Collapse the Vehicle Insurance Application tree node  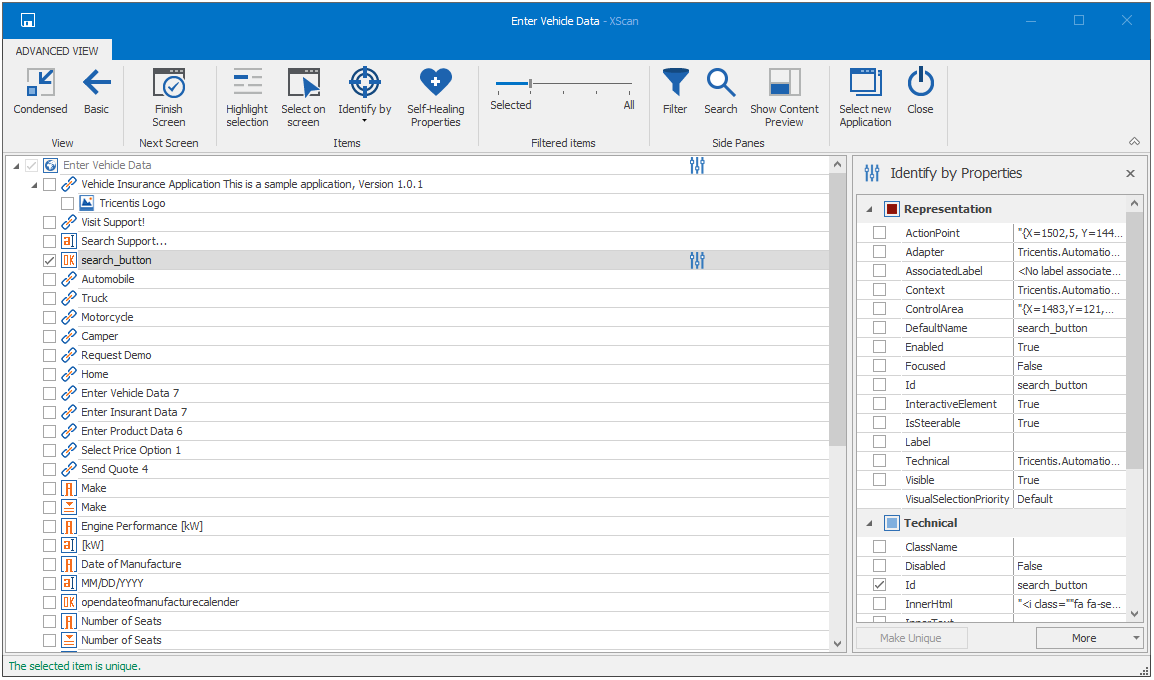(x=33, y=185)
